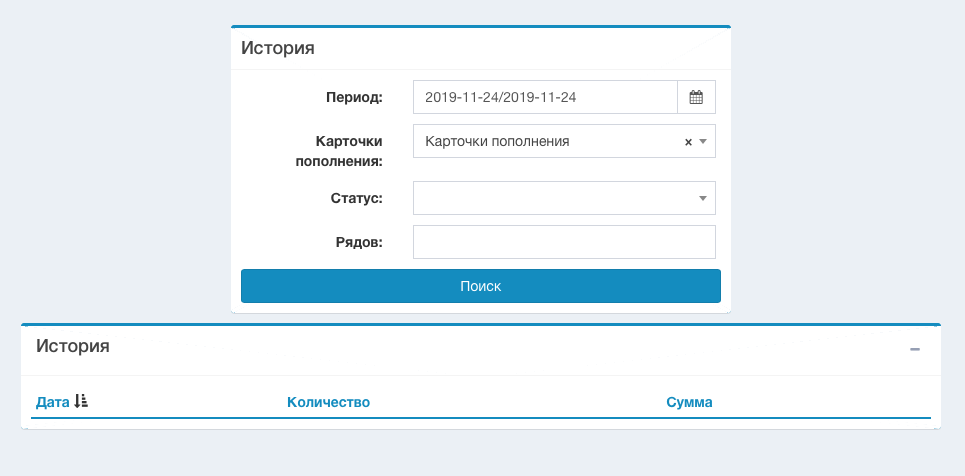Click into the Рядов input field
This screenshot has width=965, height=476.
[564, 242]
